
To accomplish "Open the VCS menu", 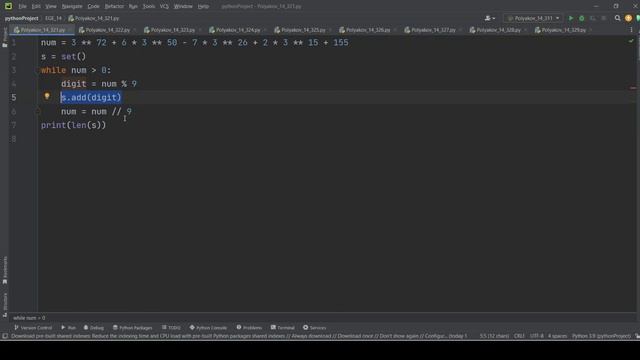I will tap(164, 7).
